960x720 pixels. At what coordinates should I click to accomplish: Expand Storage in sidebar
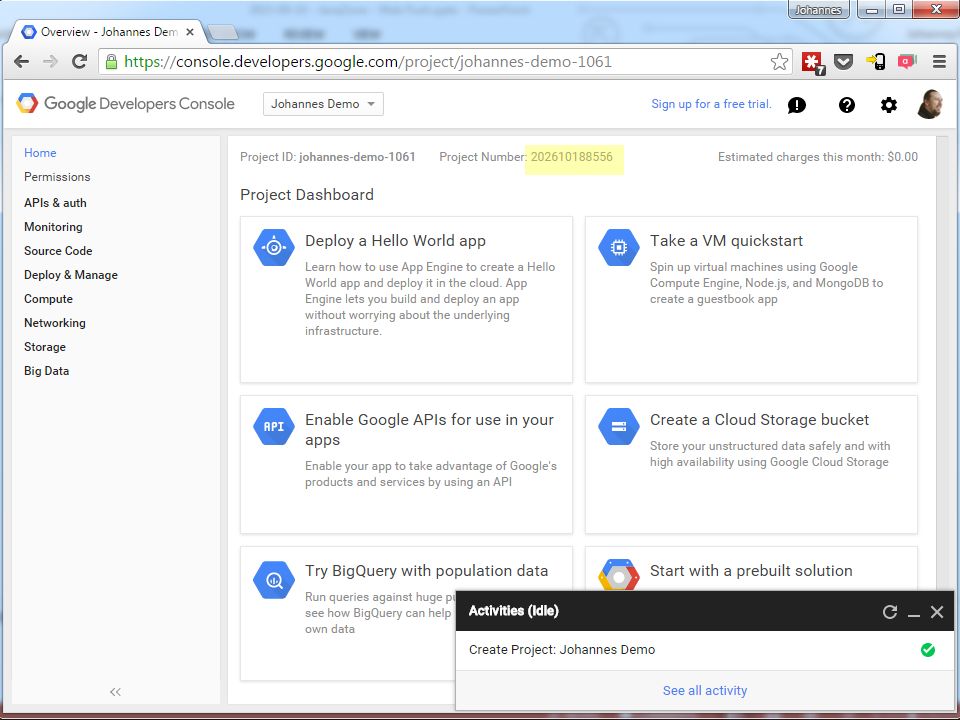coord(45,347)
